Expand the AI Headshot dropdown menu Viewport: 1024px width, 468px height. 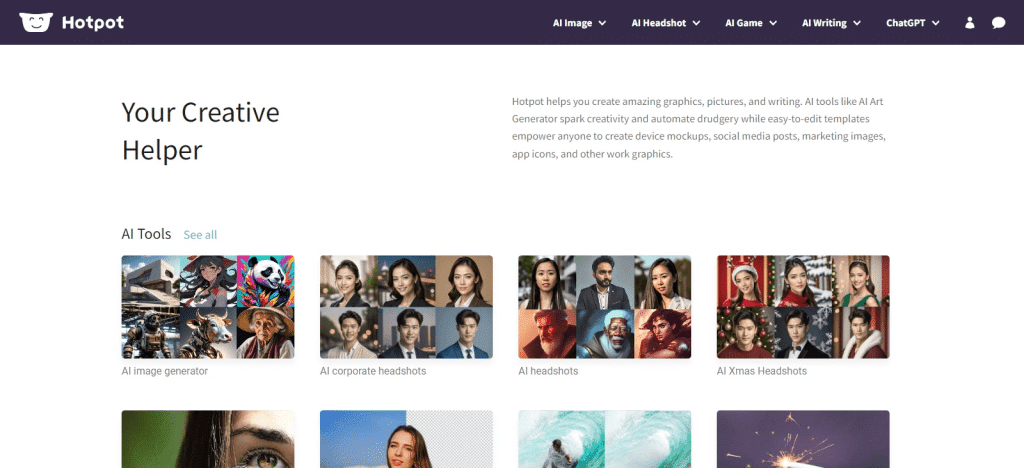pos(665,23)
